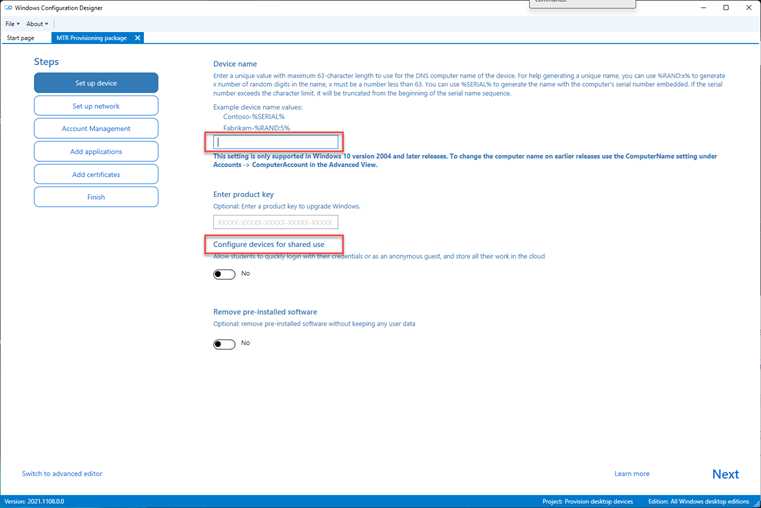
Task: Open the Learn more link
Action: (x=632, y=474)
